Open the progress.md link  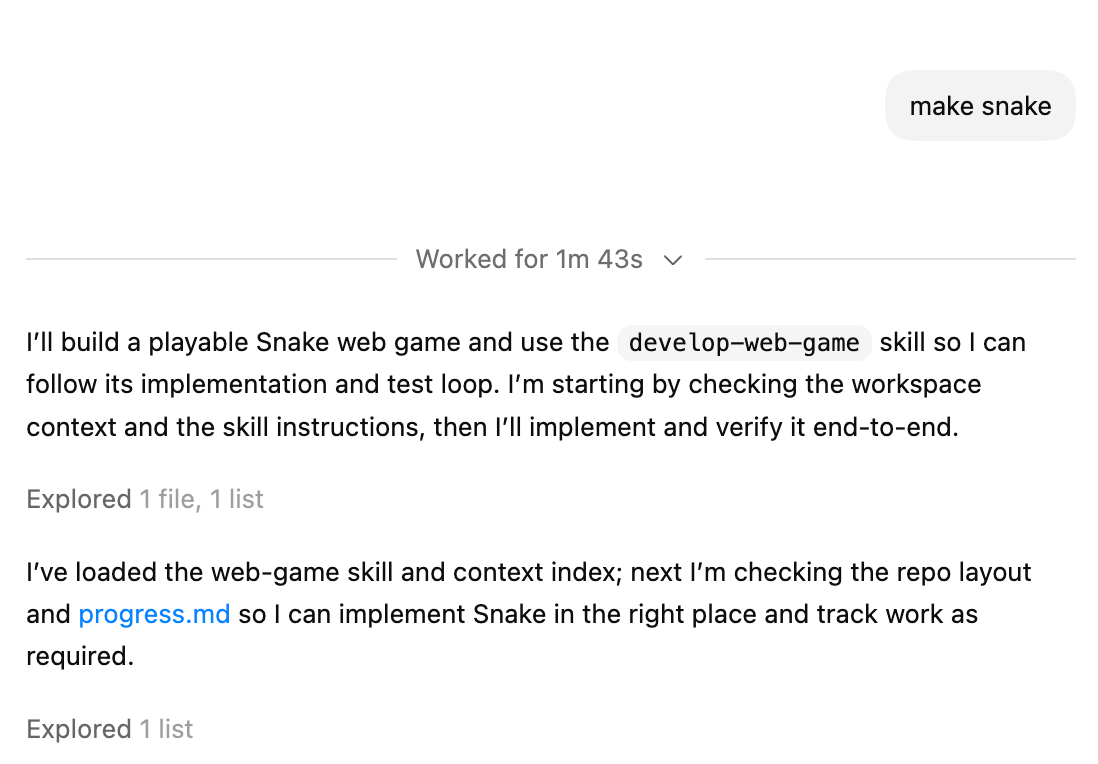[x=154, y=614]
